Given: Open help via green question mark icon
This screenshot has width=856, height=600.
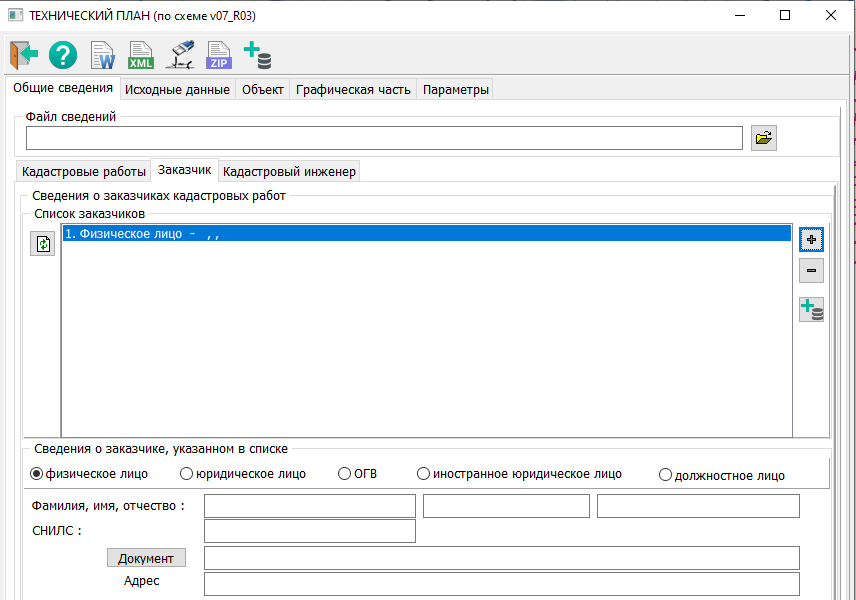Looking at the screenshot, I should pyautogui.click(x=63, y=54).
